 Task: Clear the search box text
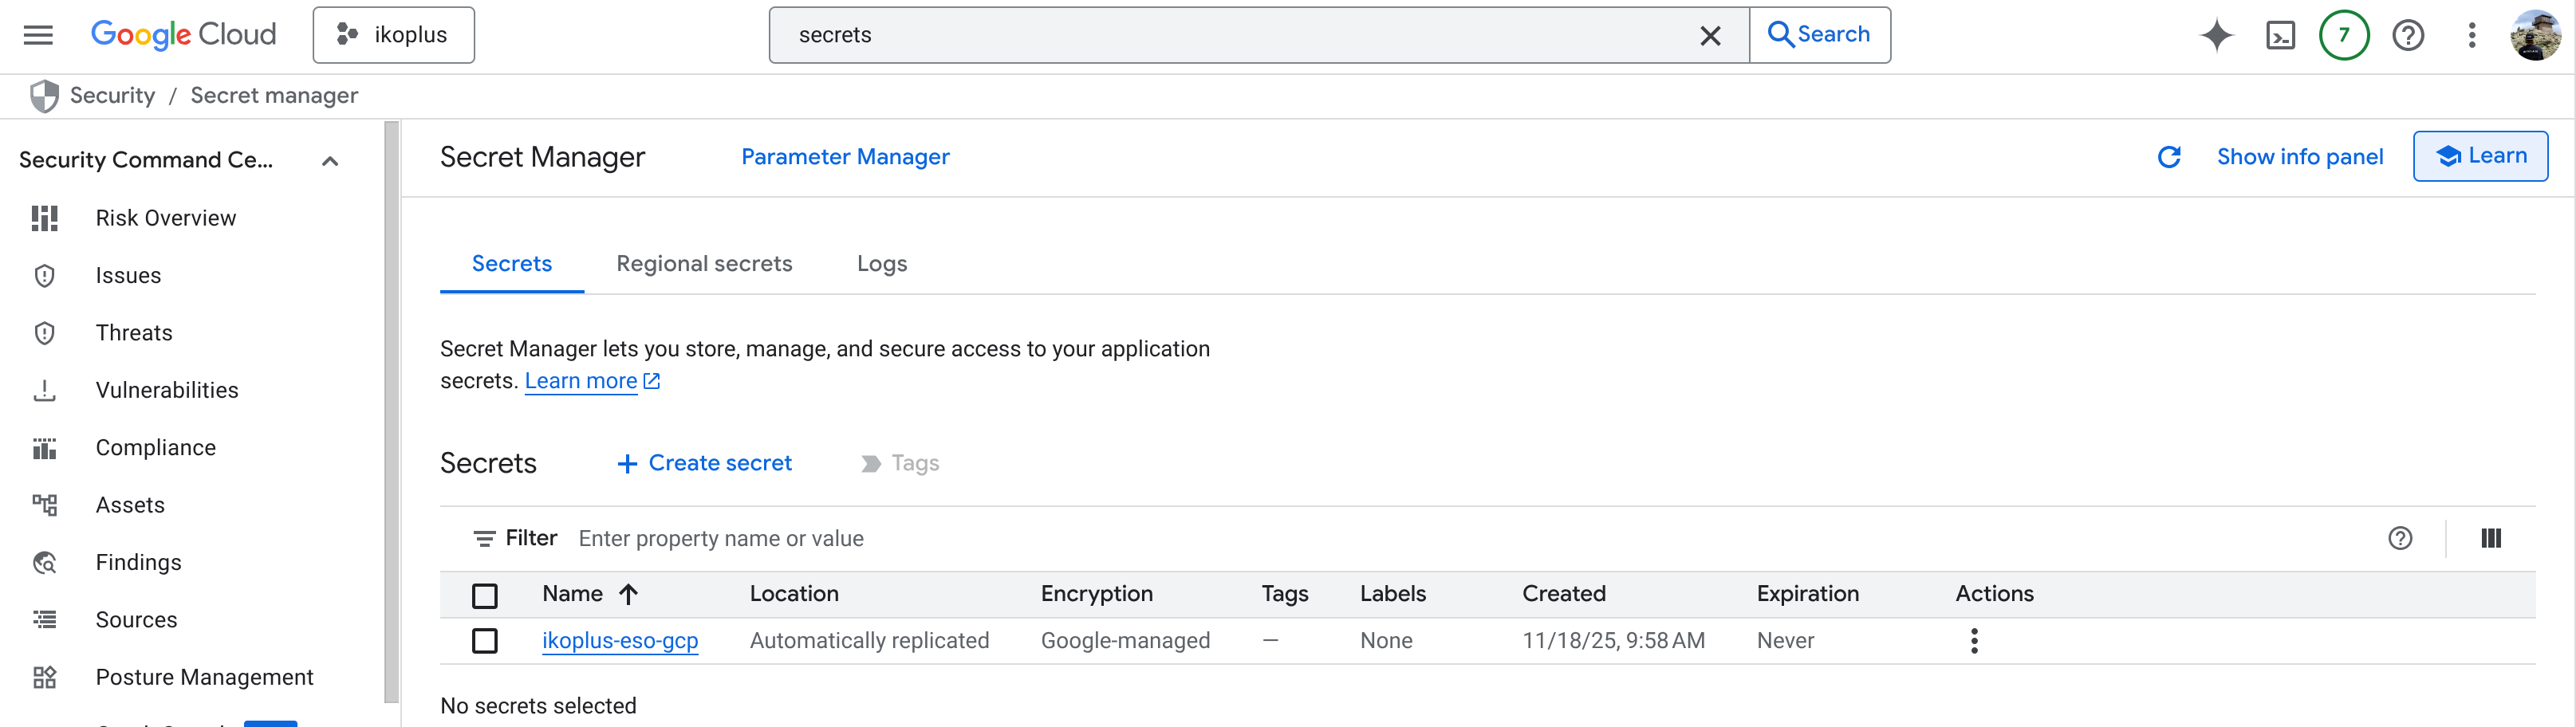click(1710, 35)
